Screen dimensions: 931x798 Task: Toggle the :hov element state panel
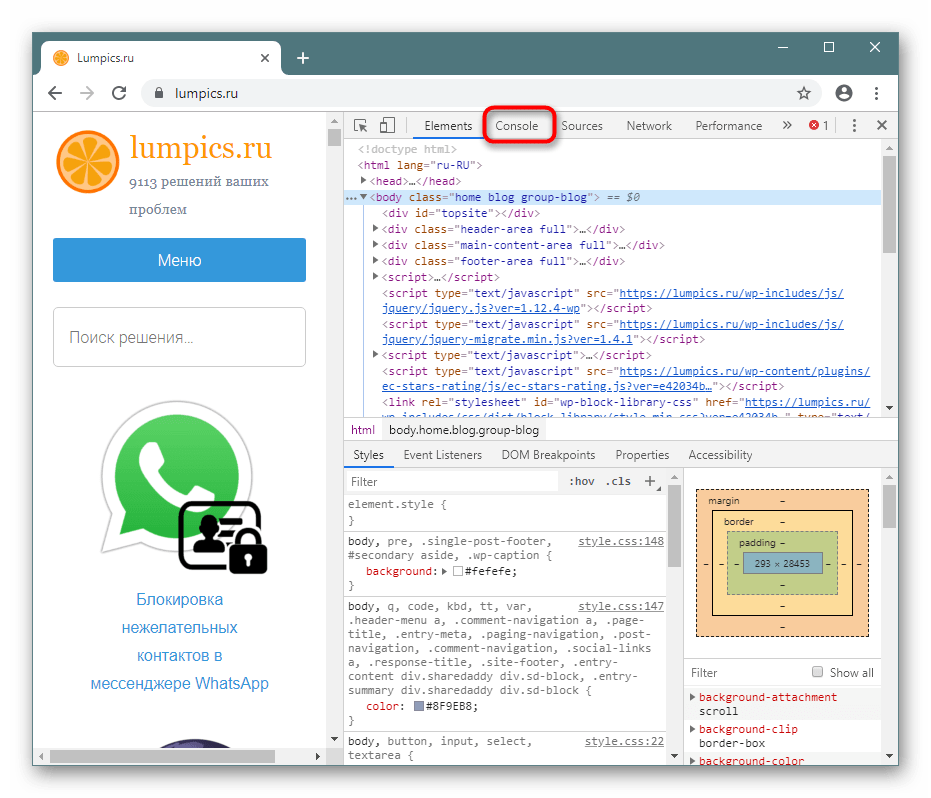[581, 482]
